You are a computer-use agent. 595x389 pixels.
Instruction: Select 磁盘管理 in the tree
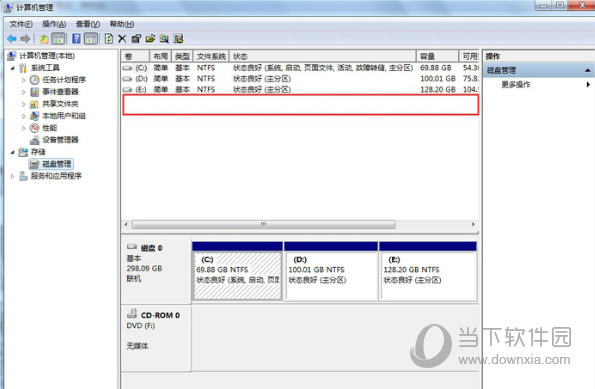tap(57, 164)
